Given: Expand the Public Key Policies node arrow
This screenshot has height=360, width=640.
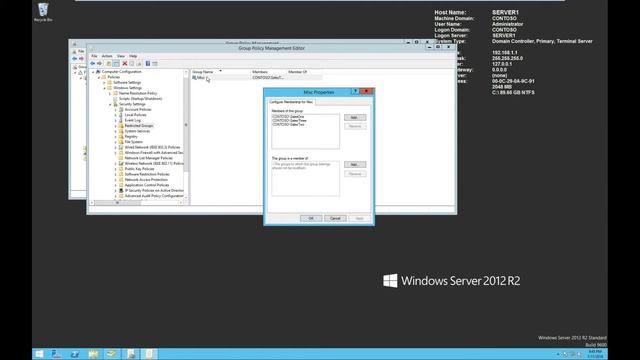Looking at the screenshot, I should 116,169.
